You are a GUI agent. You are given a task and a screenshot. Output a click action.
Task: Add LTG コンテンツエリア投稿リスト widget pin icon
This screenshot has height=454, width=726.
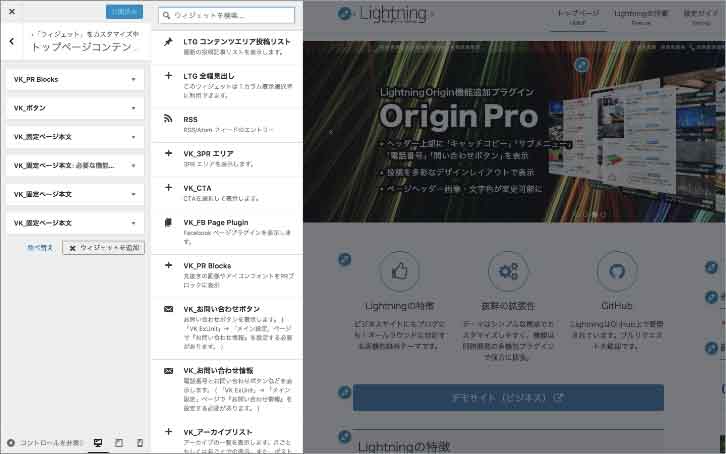169,42
